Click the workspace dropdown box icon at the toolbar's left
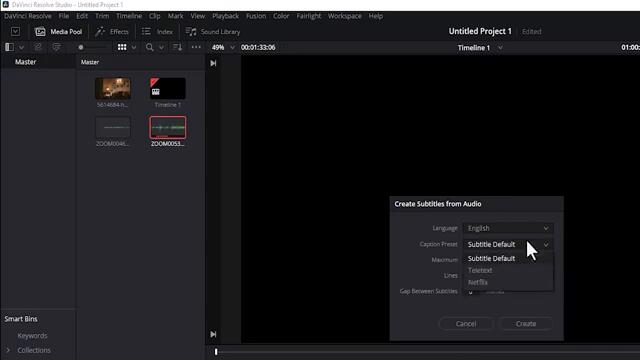The height and width of the screenshot is (360, 640). (16, 31)
